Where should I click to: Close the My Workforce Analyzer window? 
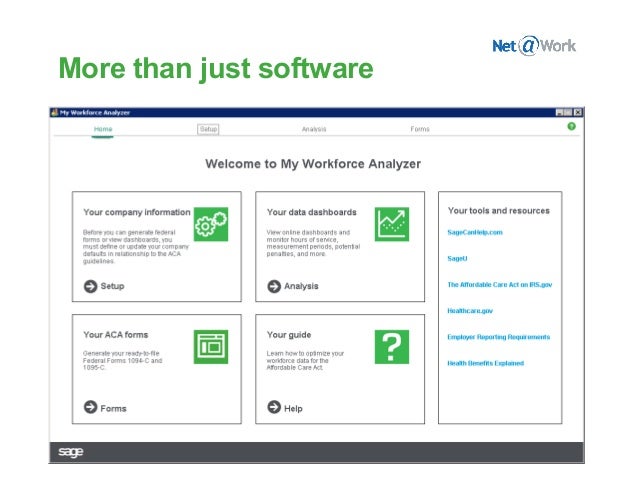click(578, 112)
